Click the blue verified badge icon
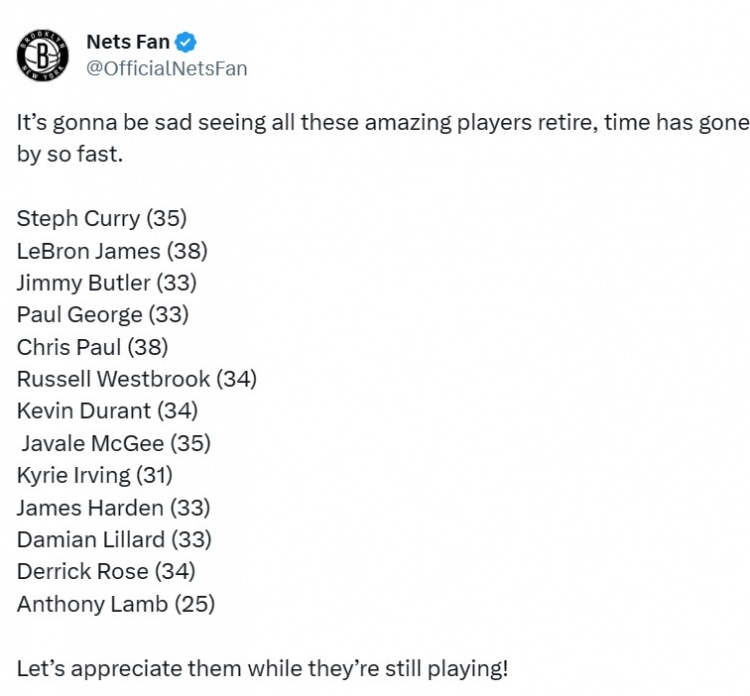 point(186,42)
